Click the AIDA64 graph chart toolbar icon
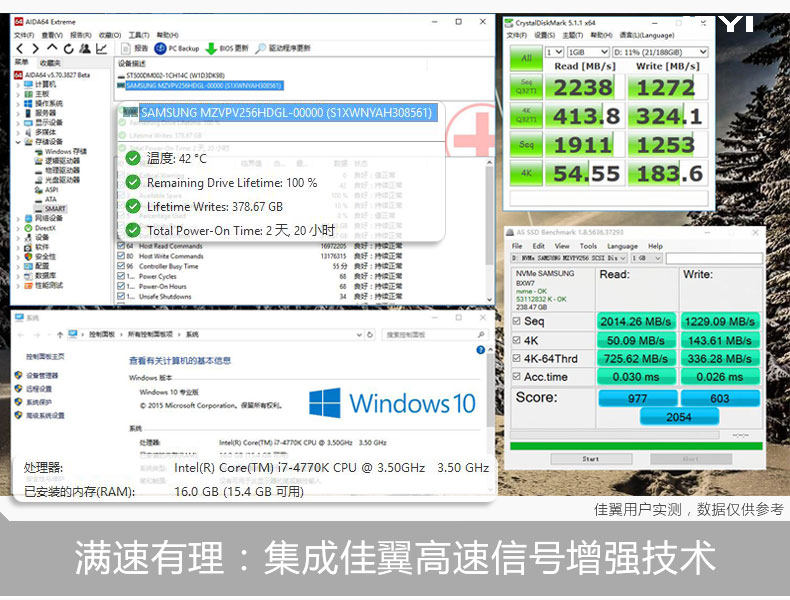The image size is (790, 600). (x=101, y=48)
